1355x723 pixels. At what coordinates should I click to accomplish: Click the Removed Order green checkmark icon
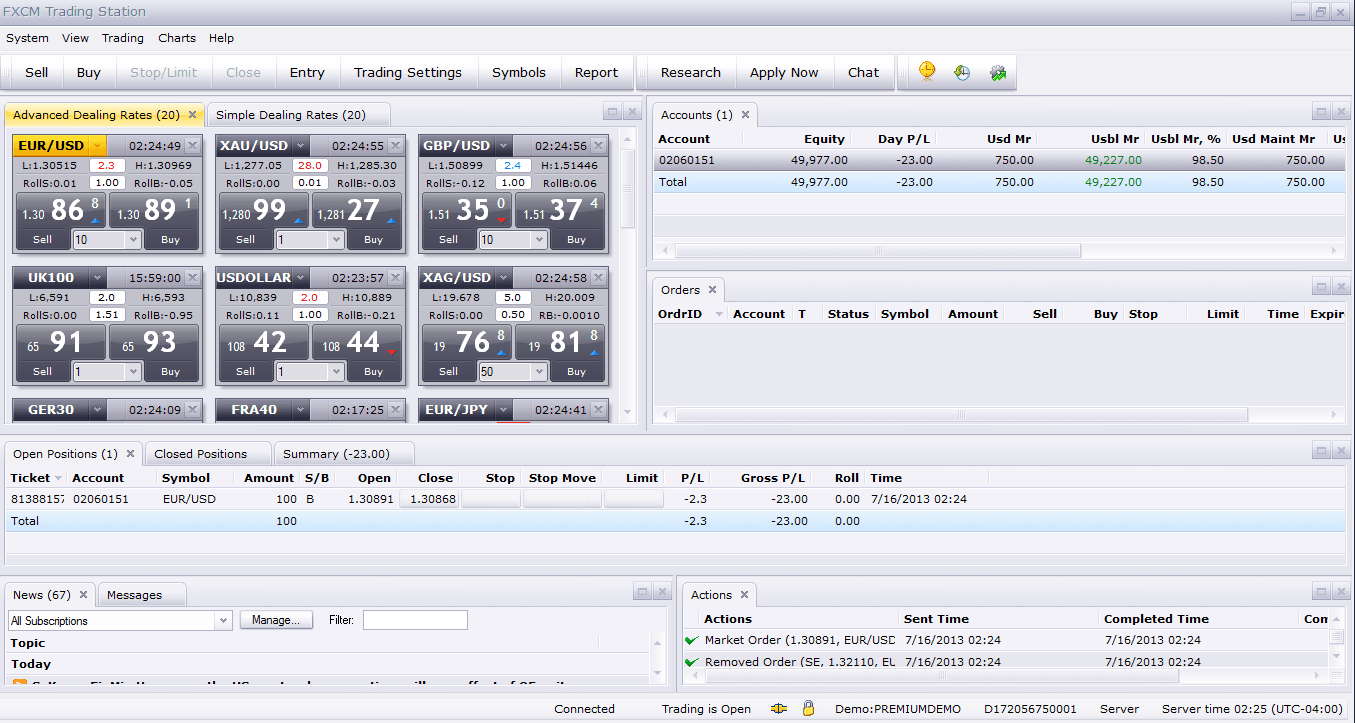click(691, 662)
